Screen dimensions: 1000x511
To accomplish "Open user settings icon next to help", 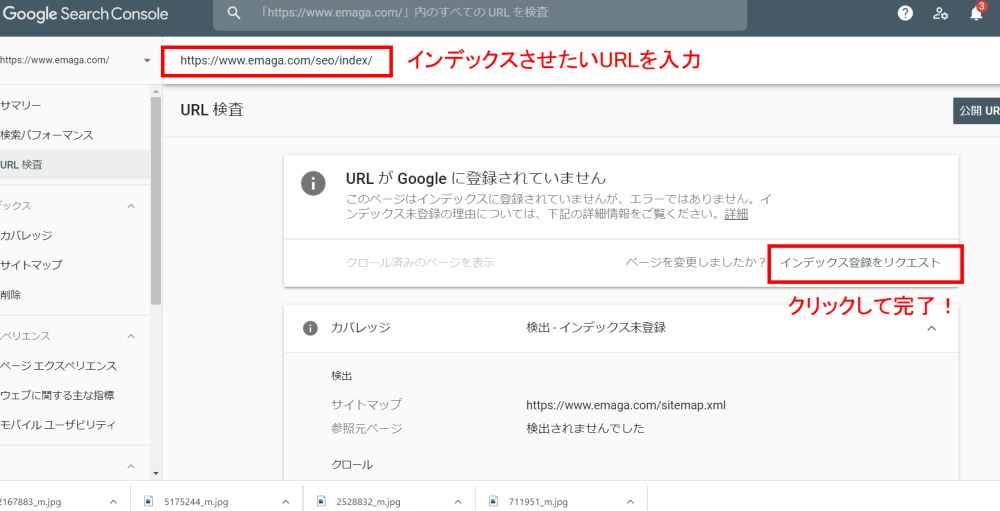I will click(940, 14).
